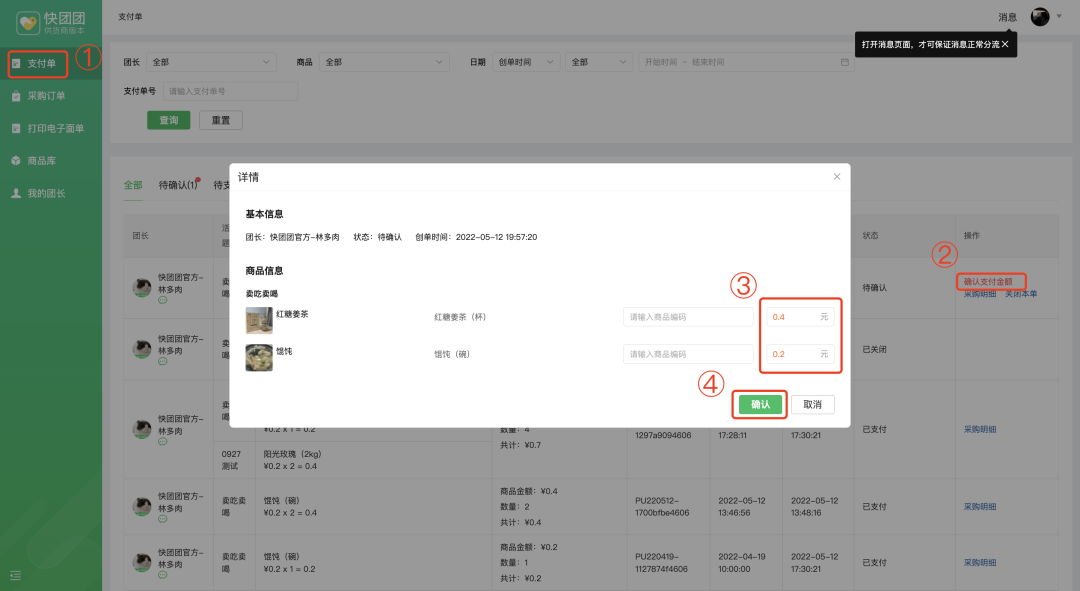Open 支付单 in the sidebar

[41, 64]
